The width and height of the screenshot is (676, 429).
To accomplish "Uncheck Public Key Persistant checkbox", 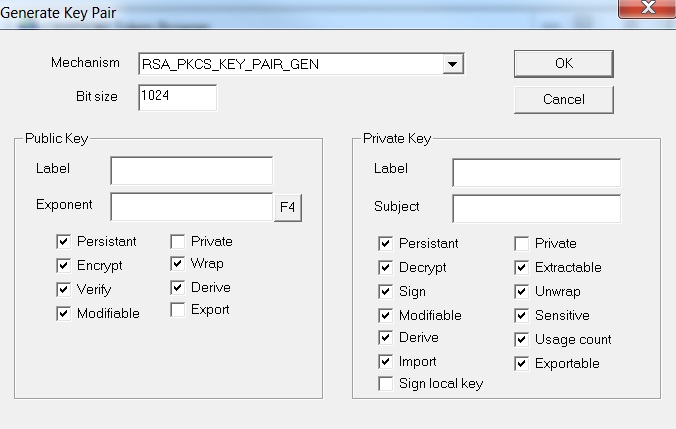I will point(64,242).
